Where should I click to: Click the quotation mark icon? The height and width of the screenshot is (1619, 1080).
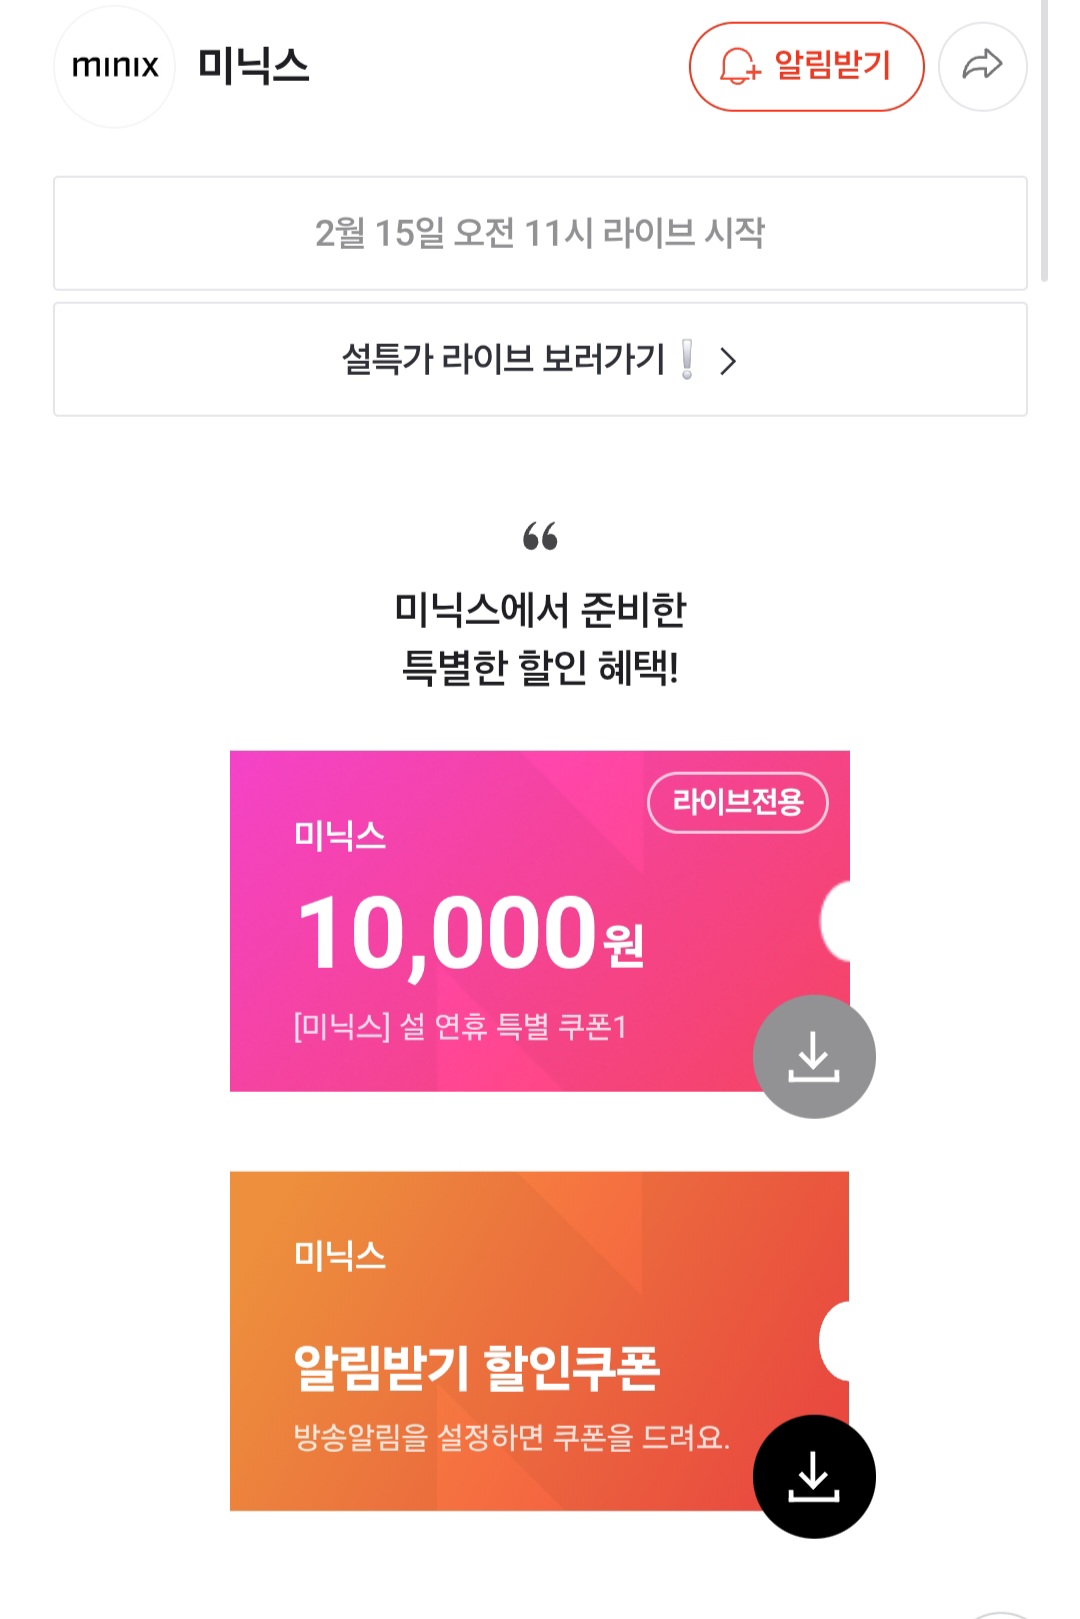coord(540,537)
